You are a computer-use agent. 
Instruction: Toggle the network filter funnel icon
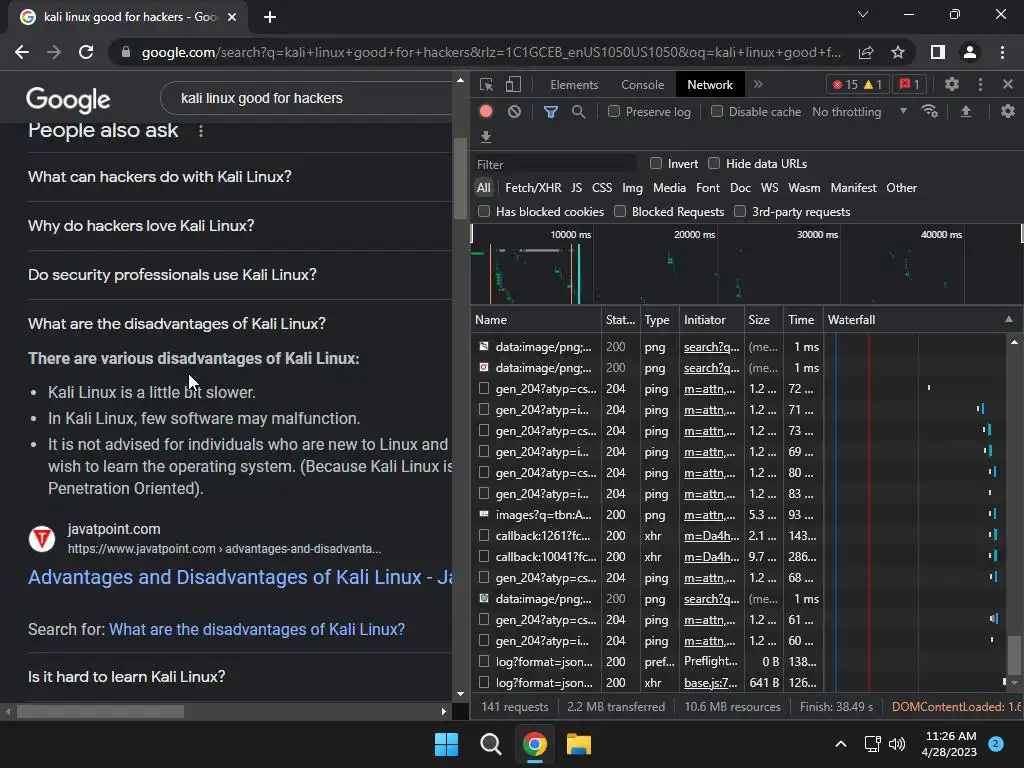(x=551, y=112)
